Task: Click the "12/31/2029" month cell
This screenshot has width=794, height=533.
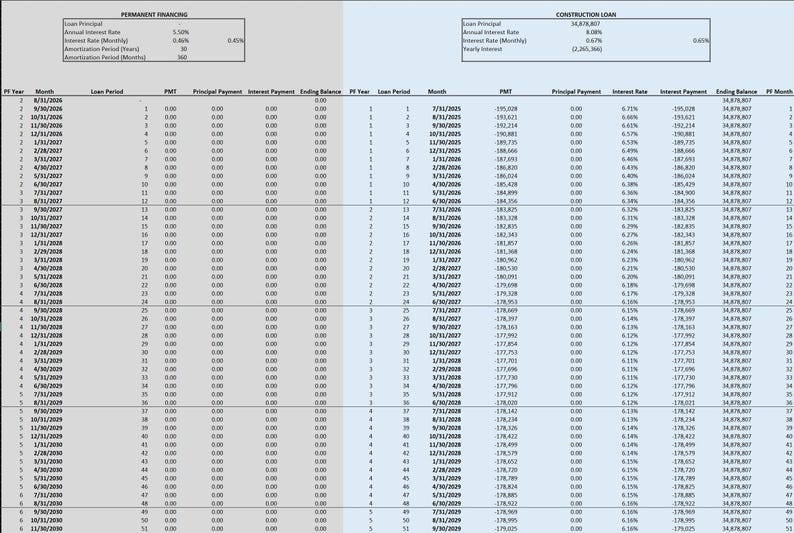Action: click(46, 436)
